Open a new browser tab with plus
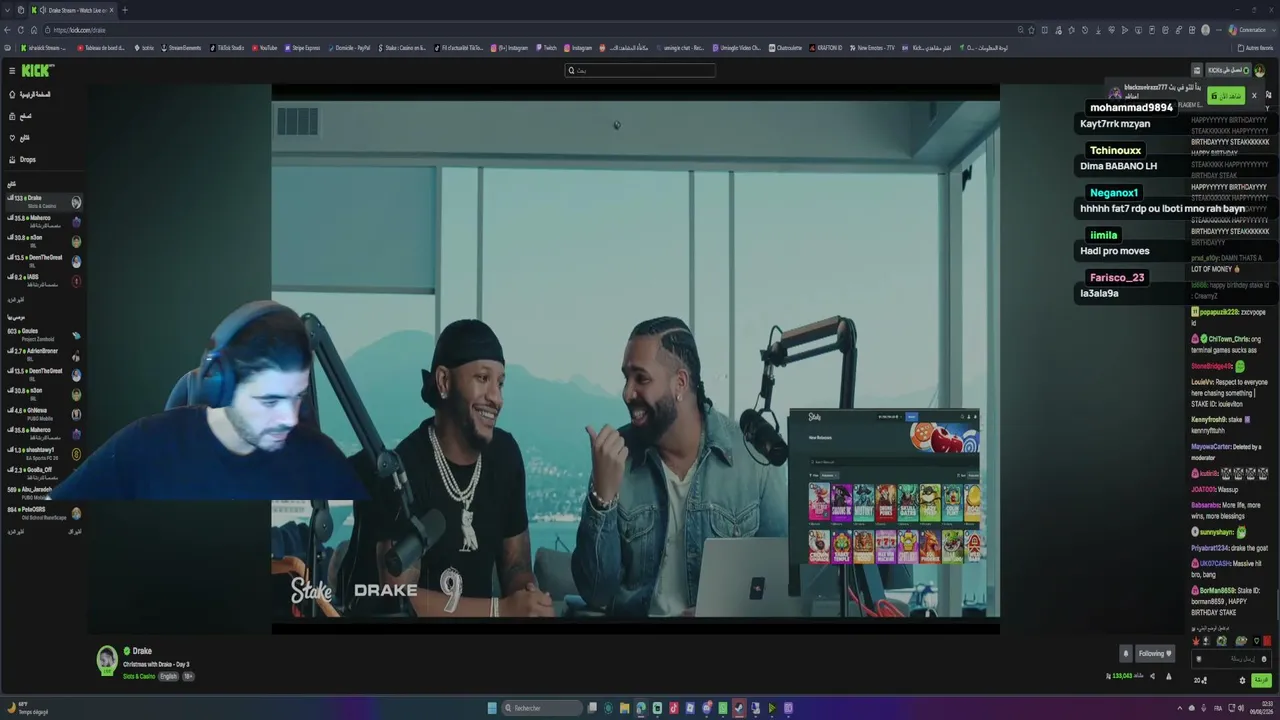 125,10
